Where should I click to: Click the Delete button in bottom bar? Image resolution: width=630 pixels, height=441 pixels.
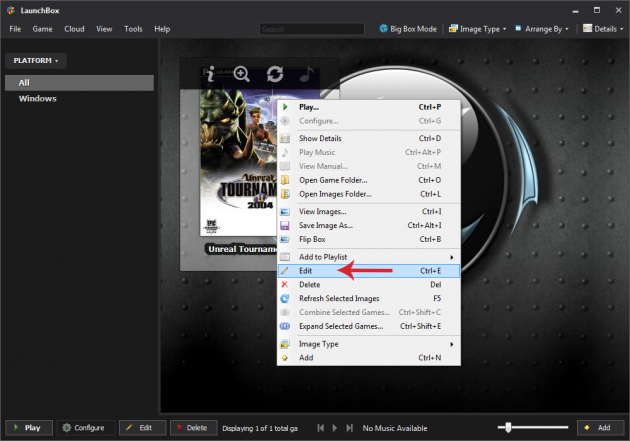coord(191,427)
